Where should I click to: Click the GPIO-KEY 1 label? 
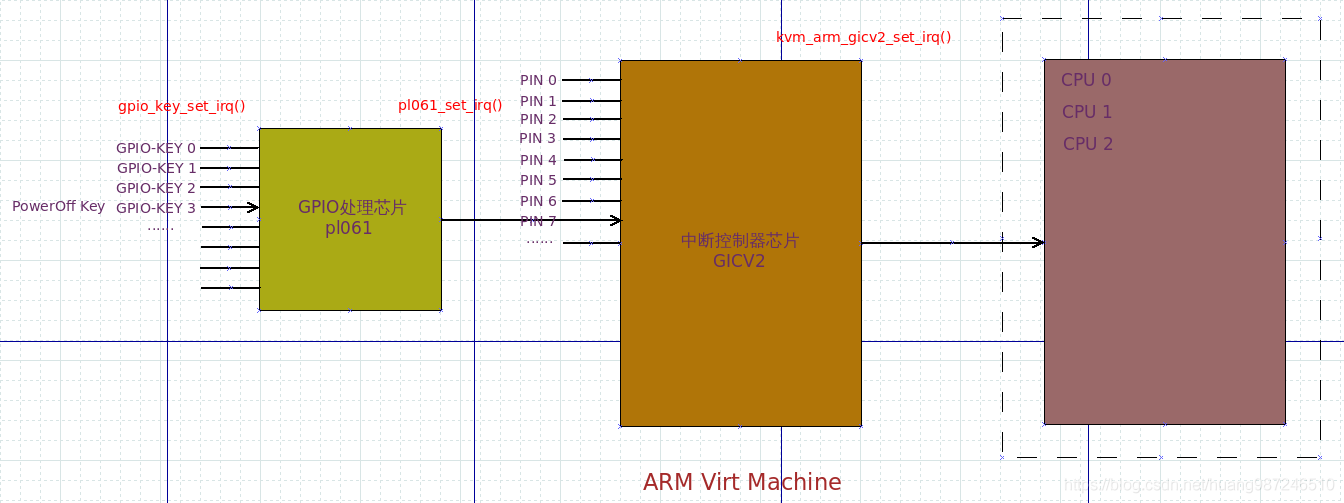pyautogui.click(x=156, y=168)
